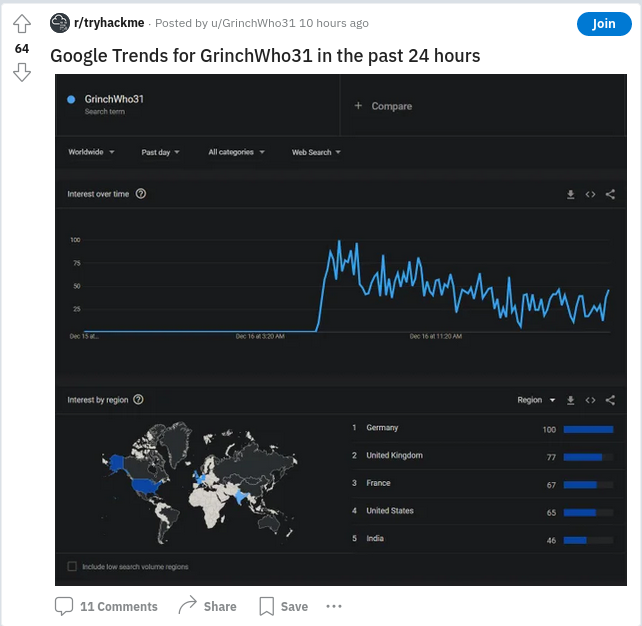Share the Interest over time chart
642x626 pixels.
[610, 194]
